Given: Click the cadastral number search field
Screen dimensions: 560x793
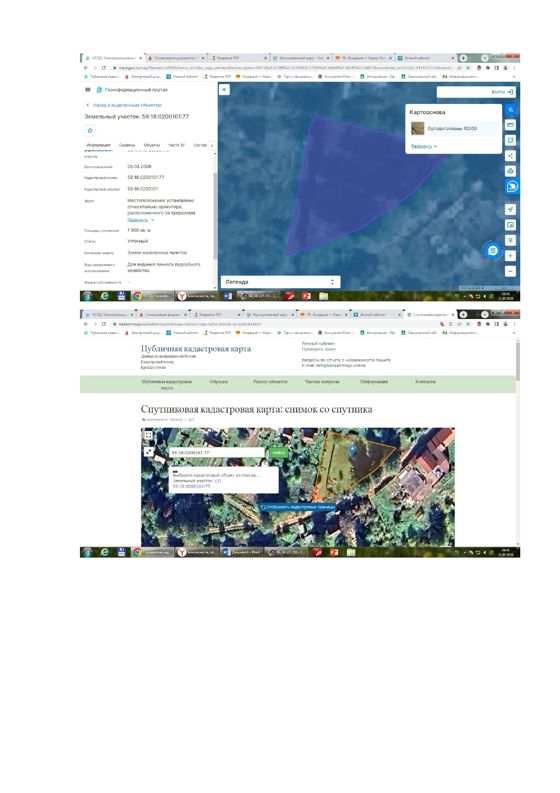Looking at the screenshot, I should pos(217,453).
